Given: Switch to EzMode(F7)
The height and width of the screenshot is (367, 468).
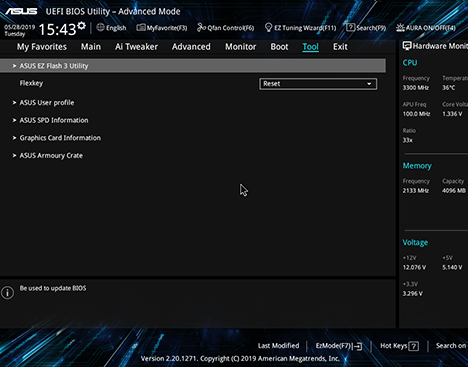Looking at the screenshot, I should pyautogui.click(x=339, y=346).
